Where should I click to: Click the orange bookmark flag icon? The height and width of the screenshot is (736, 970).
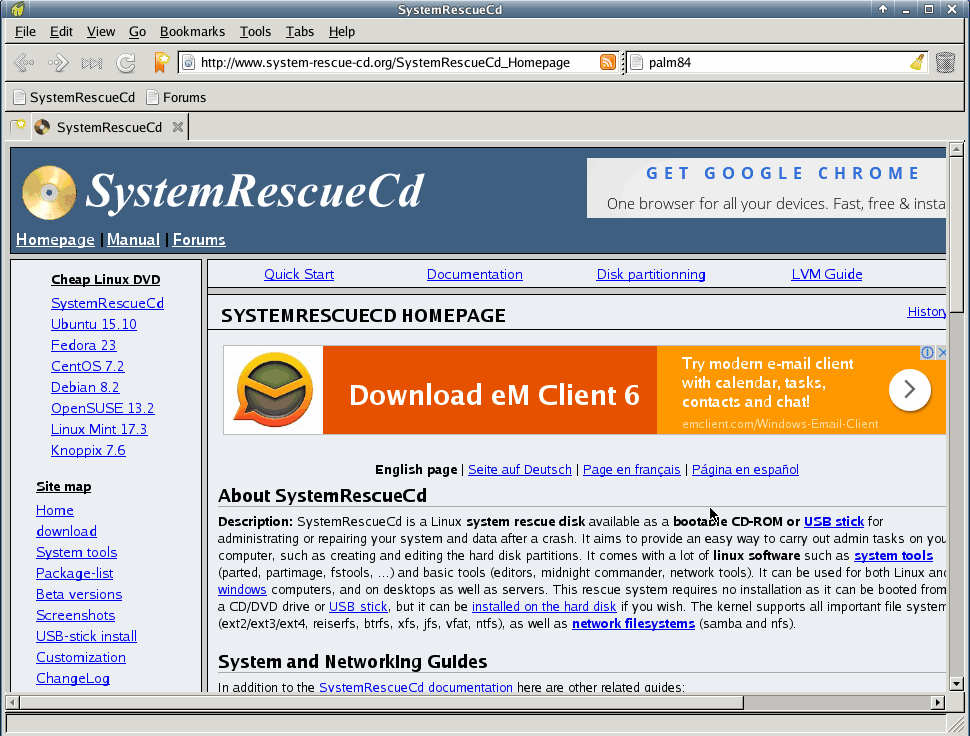(161, 62)
